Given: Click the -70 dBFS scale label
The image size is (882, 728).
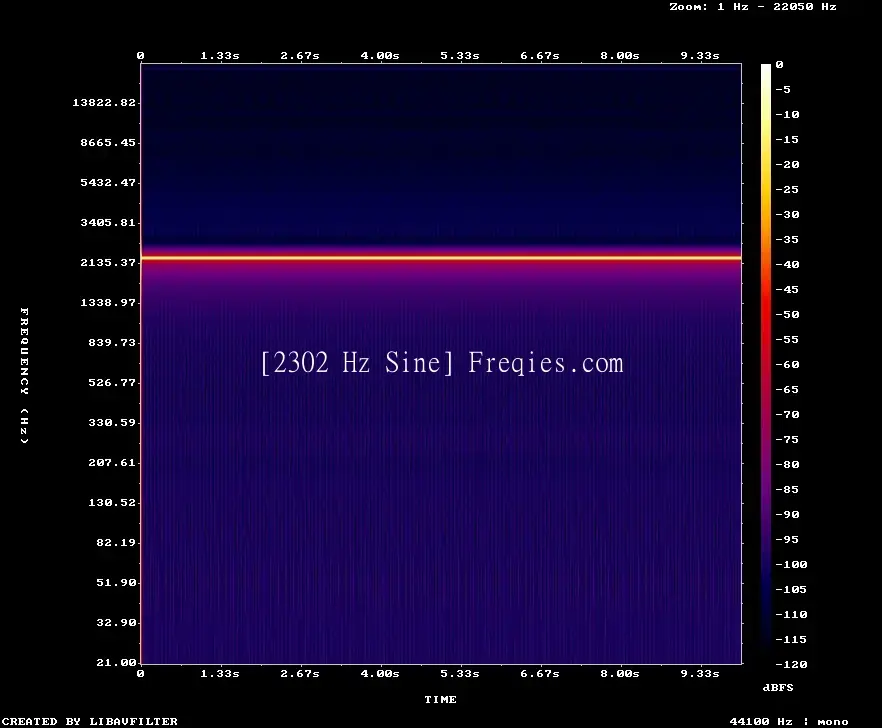Looking at the screenshot, I should 787,414.
